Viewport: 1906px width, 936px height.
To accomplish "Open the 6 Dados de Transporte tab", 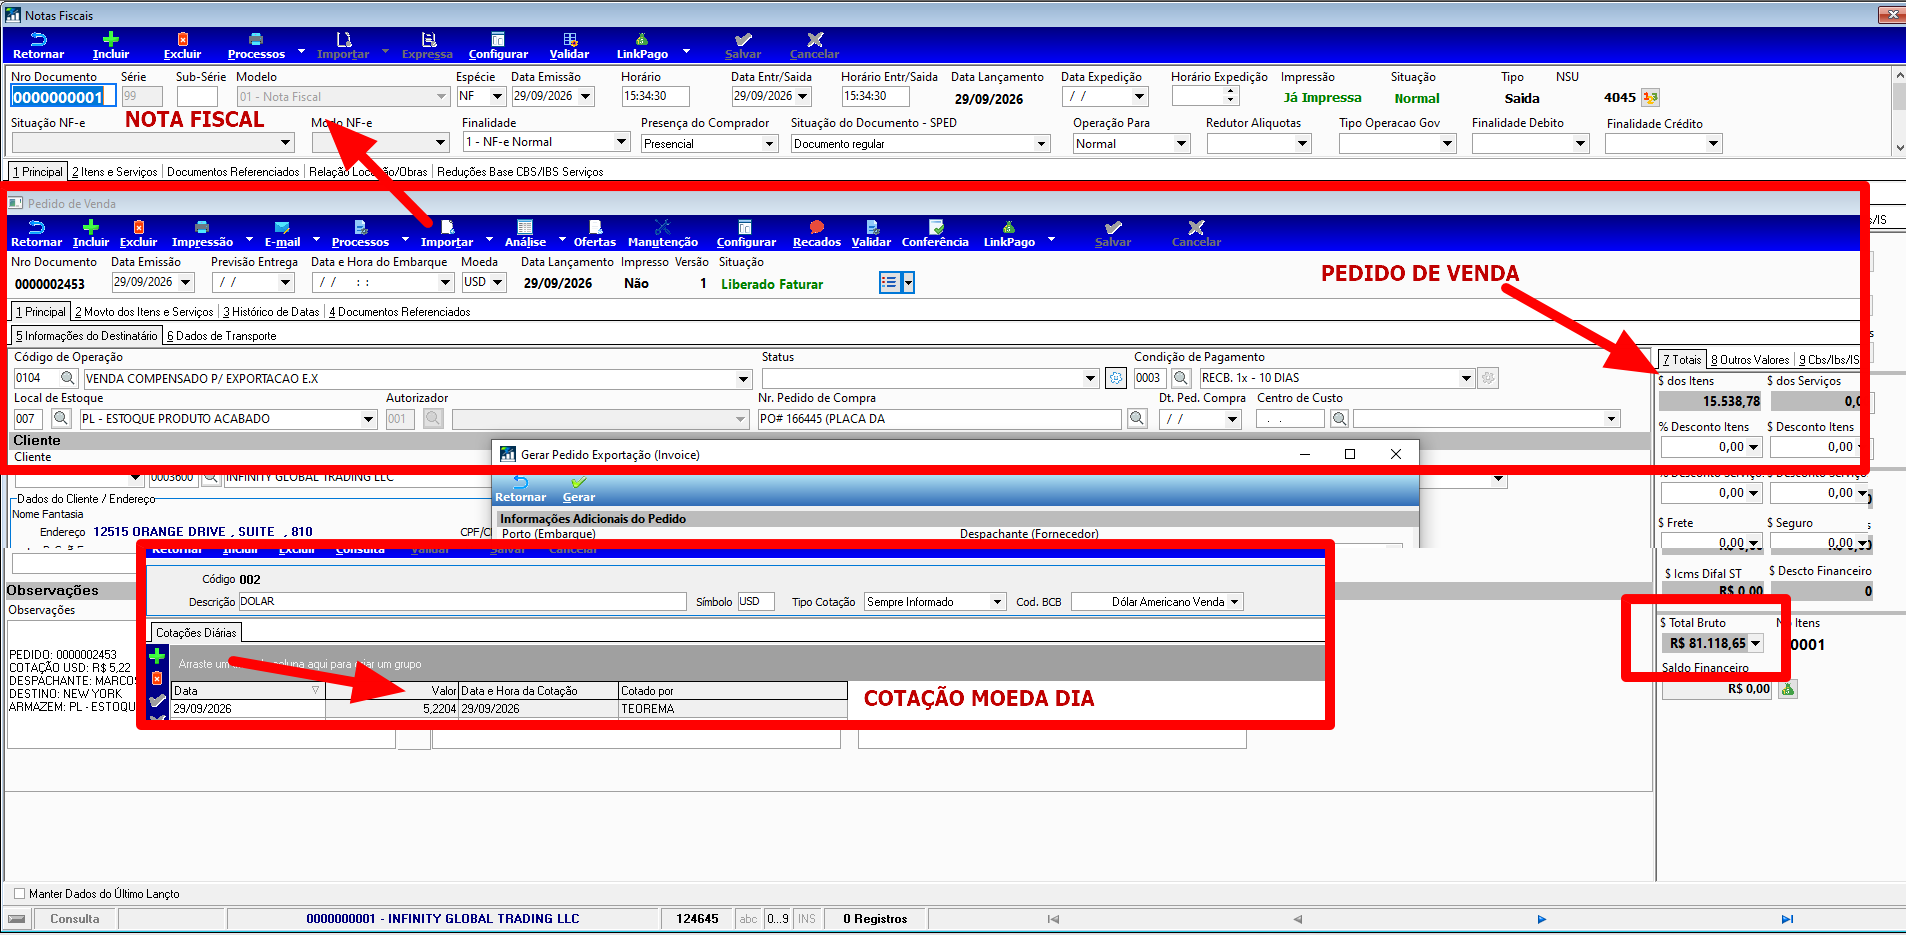I will tap(222, 336).
